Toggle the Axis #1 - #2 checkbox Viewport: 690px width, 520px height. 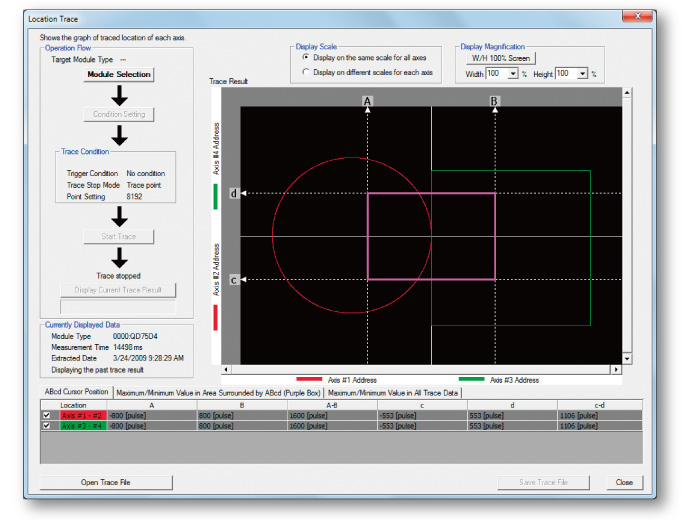click(46, 415)
